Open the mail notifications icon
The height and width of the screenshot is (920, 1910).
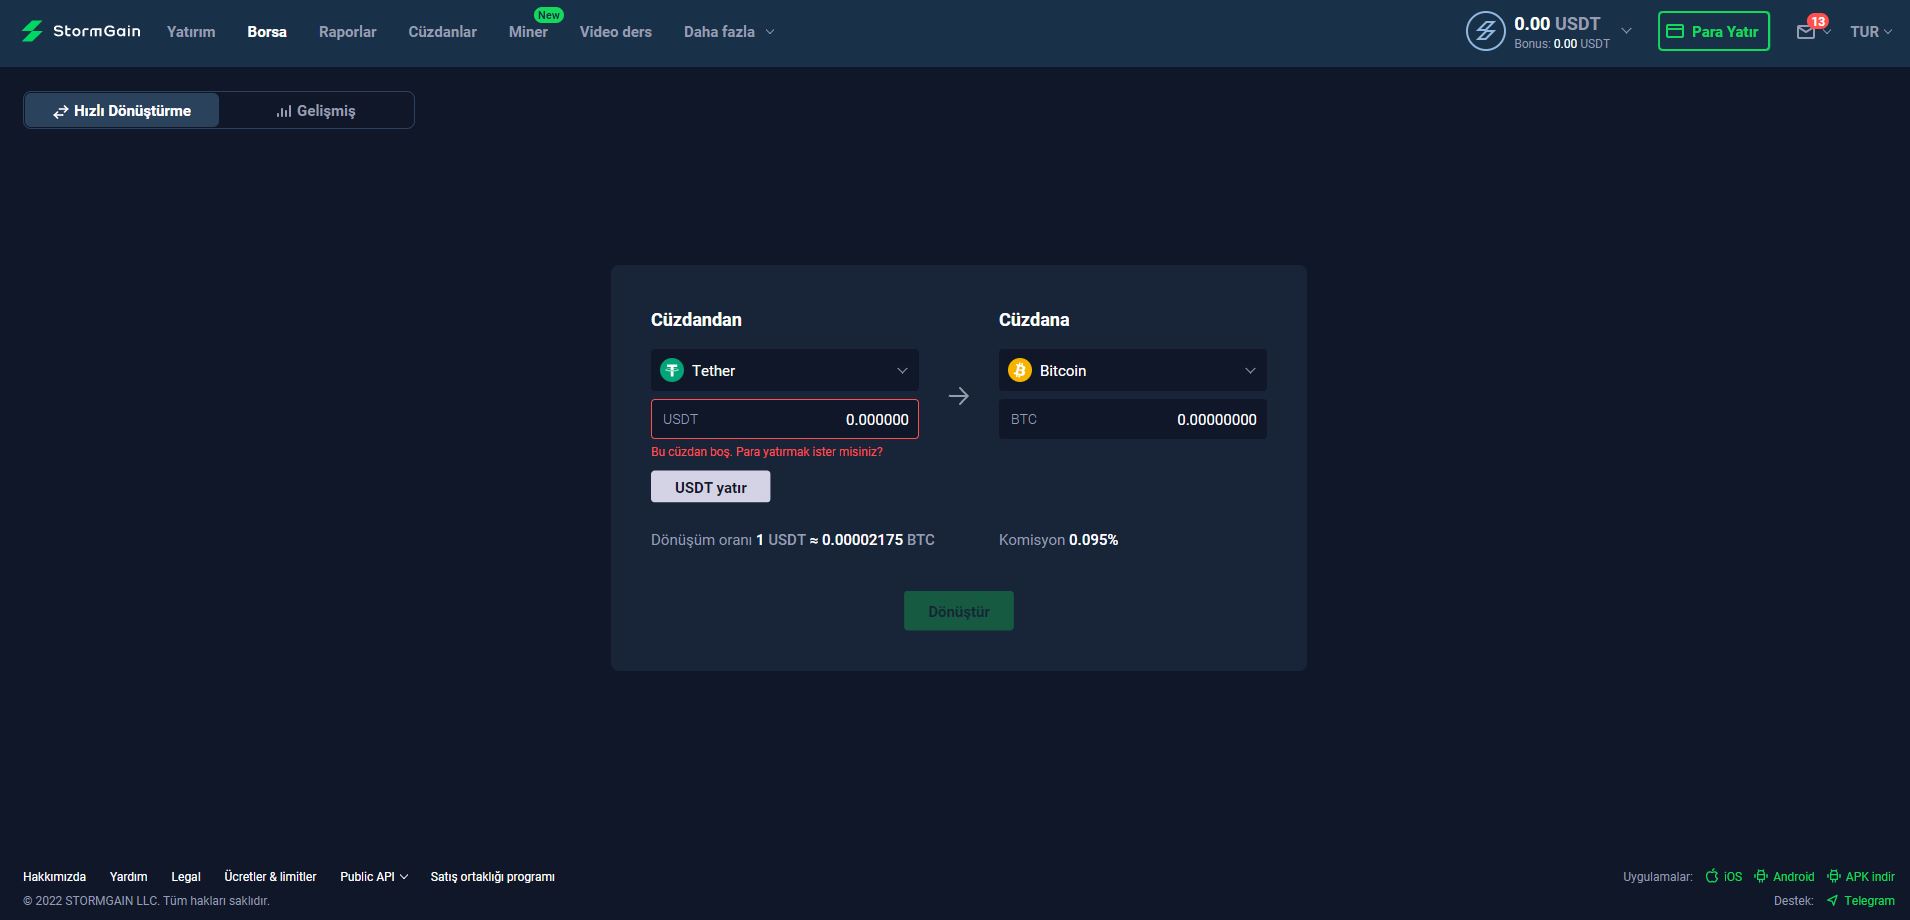[x=1806, y=32]
